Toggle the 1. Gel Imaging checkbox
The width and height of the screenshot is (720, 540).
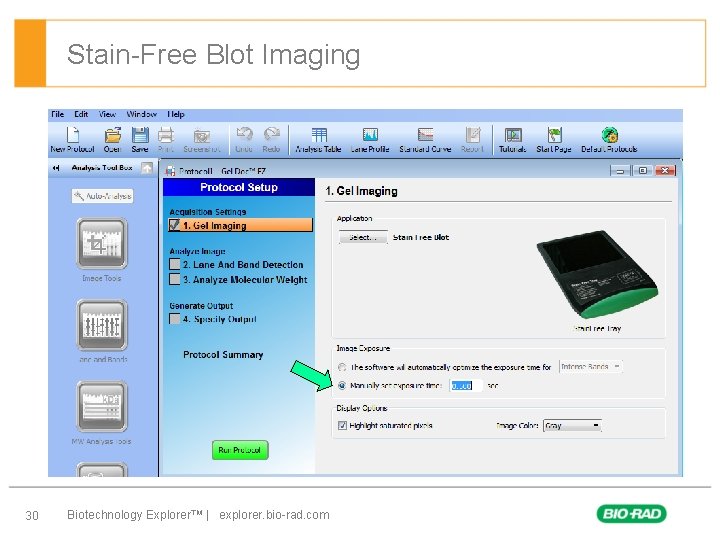pyautogui.click(x=174, y=225)
